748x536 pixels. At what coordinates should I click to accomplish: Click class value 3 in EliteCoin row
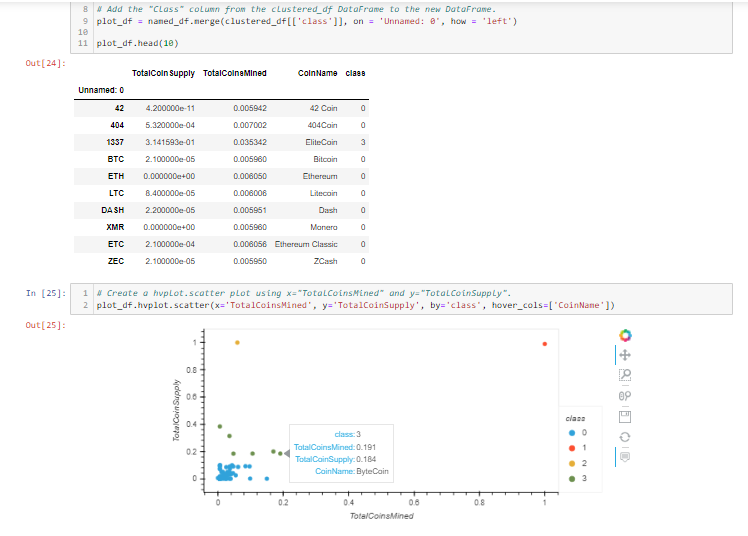363,142
